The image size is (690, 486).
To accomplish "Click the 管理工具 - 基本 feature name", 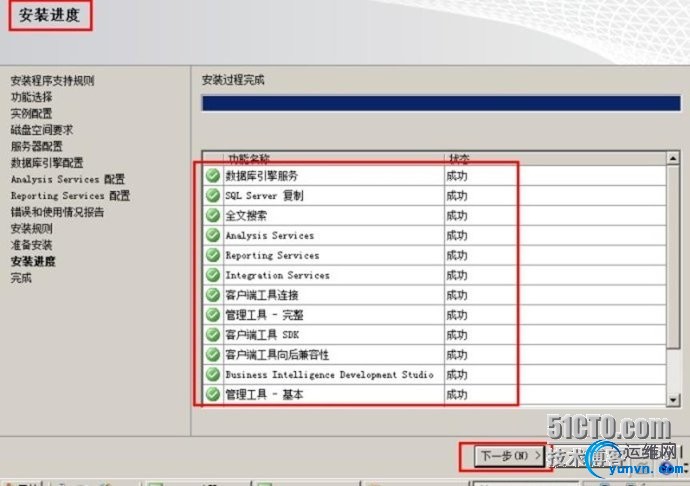I will tap(264, 394).
